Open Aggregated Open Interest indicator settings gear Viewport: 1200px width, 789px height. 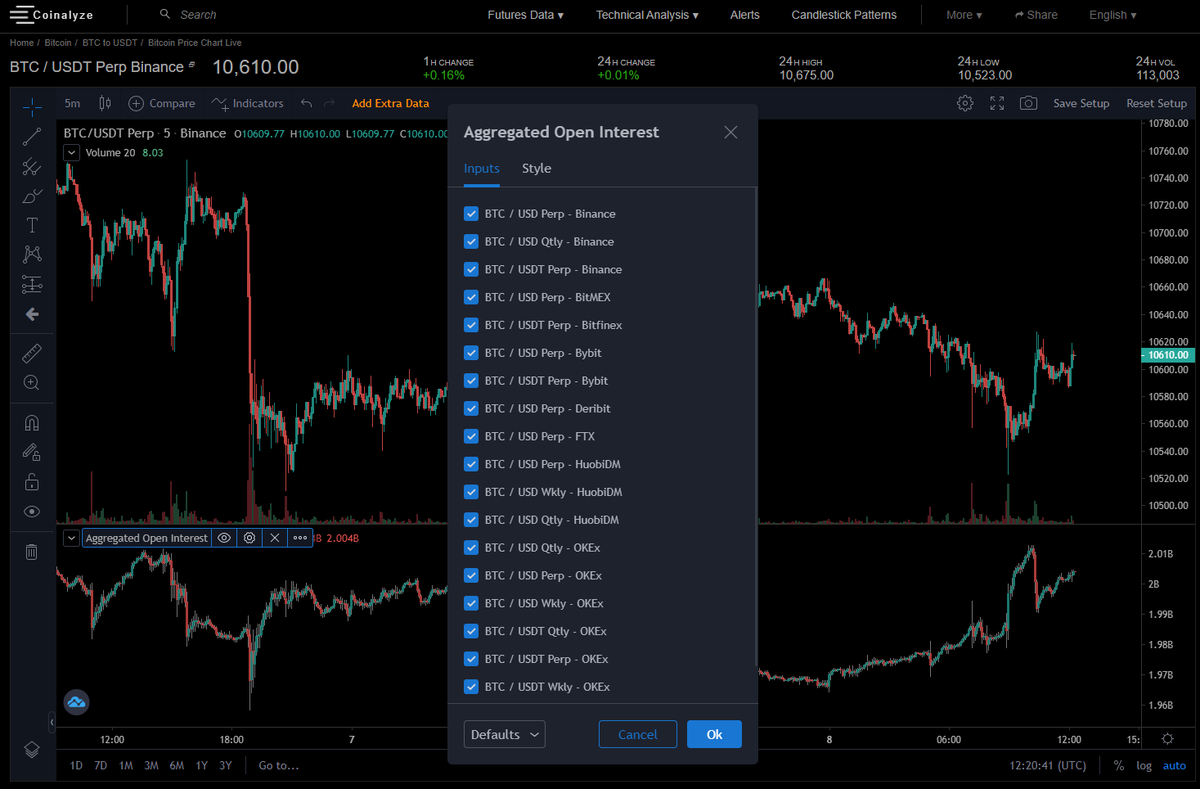(x=249, y=538)
